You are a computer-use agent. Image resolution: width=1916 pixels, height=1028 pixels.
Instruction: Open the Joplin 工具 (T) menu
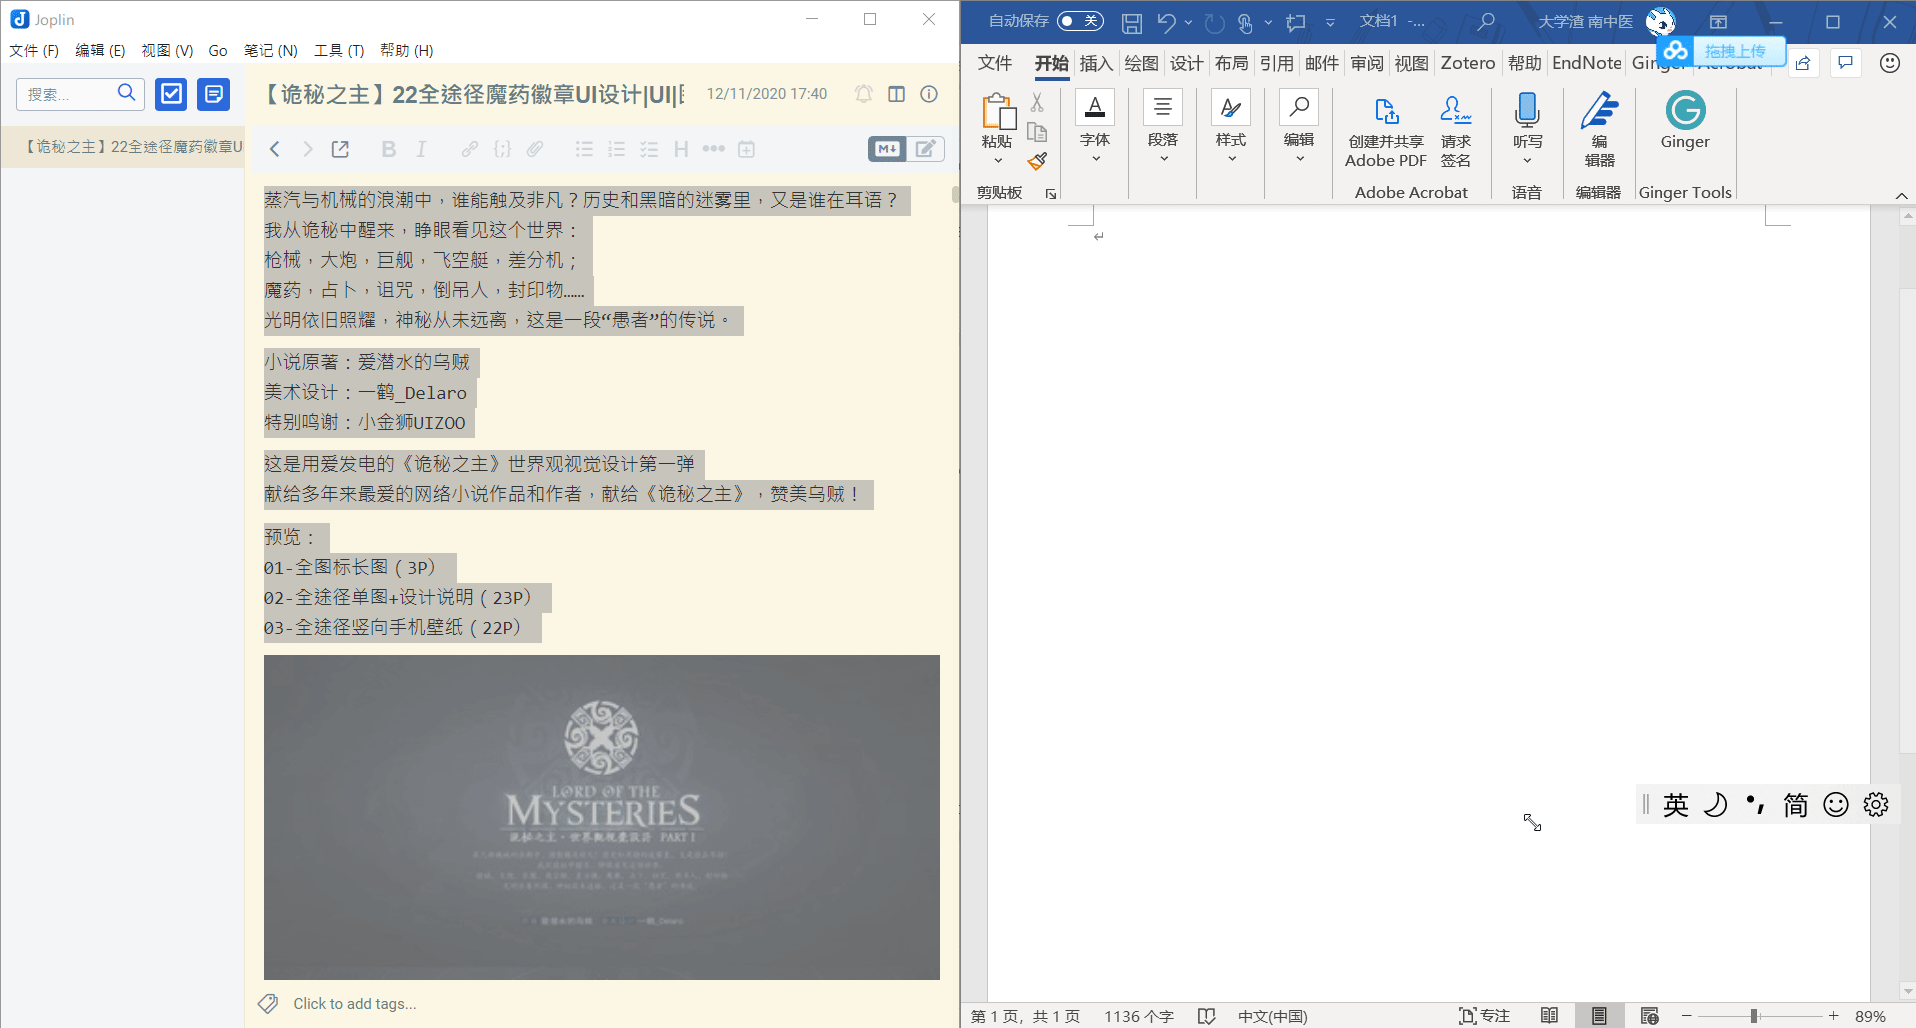coord(339,50)
